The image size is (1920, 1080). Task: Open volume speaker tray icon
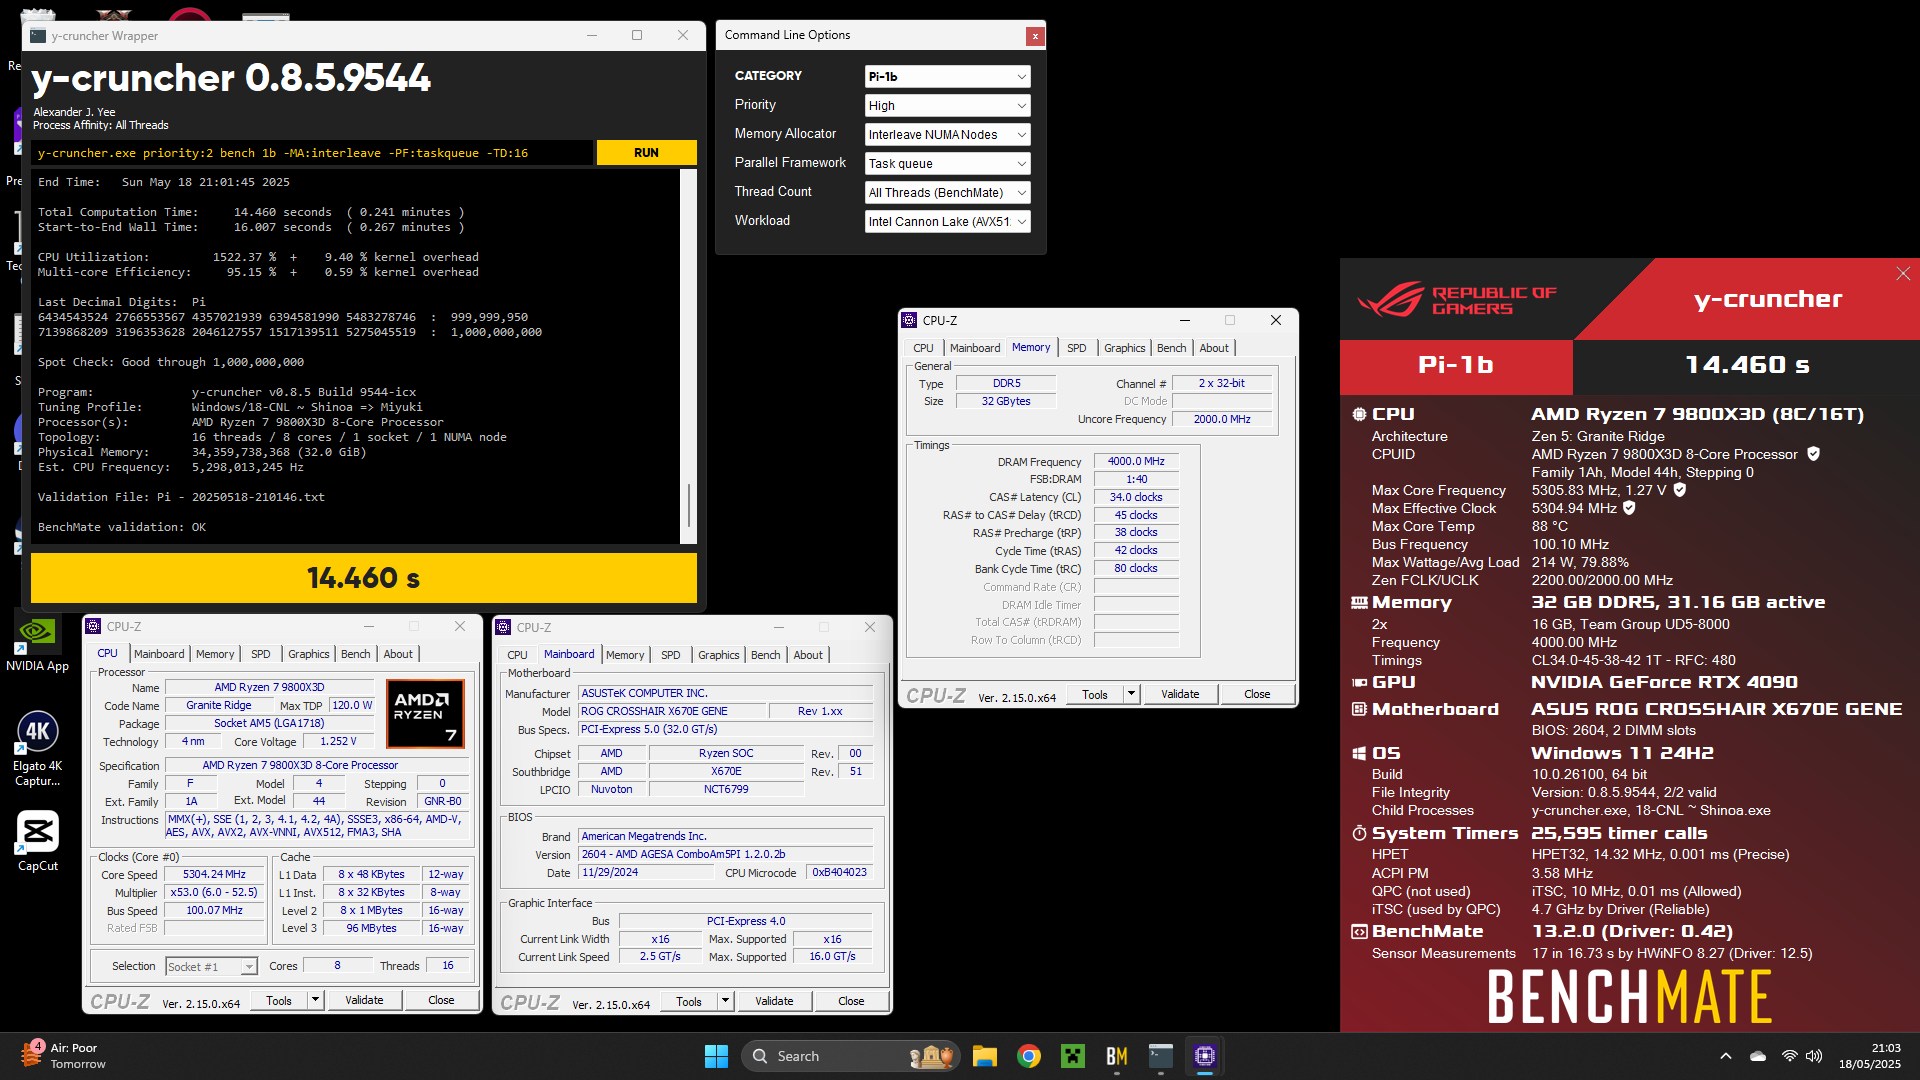1814,1056
